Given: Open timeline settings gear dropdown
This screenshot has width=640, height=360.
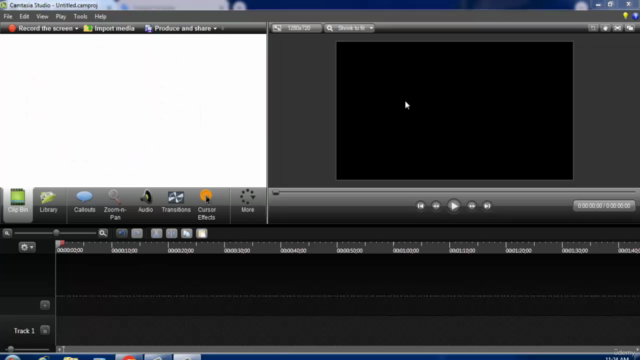Looking at the screenshot, I should point(27,247).
